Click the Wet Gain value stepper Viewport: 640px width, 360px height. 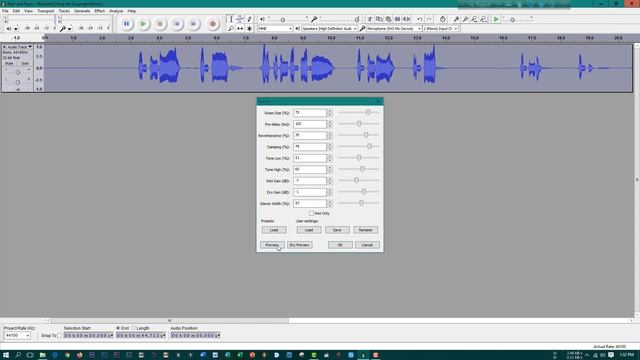pos(329,181)
